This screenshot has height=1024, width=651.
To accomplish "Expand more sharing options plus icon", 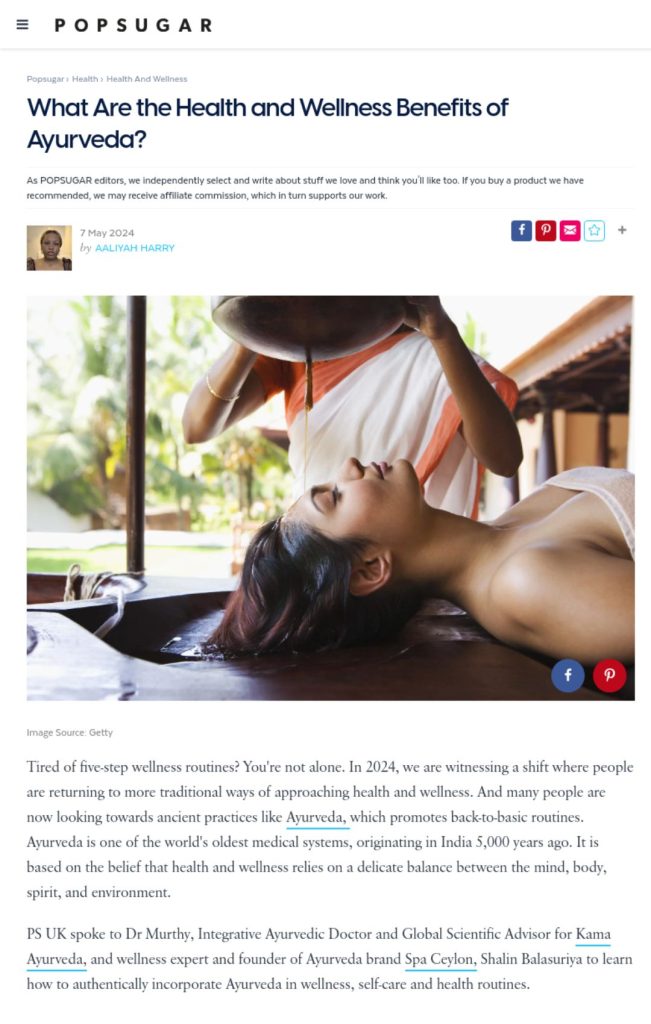I will [622, 230].
